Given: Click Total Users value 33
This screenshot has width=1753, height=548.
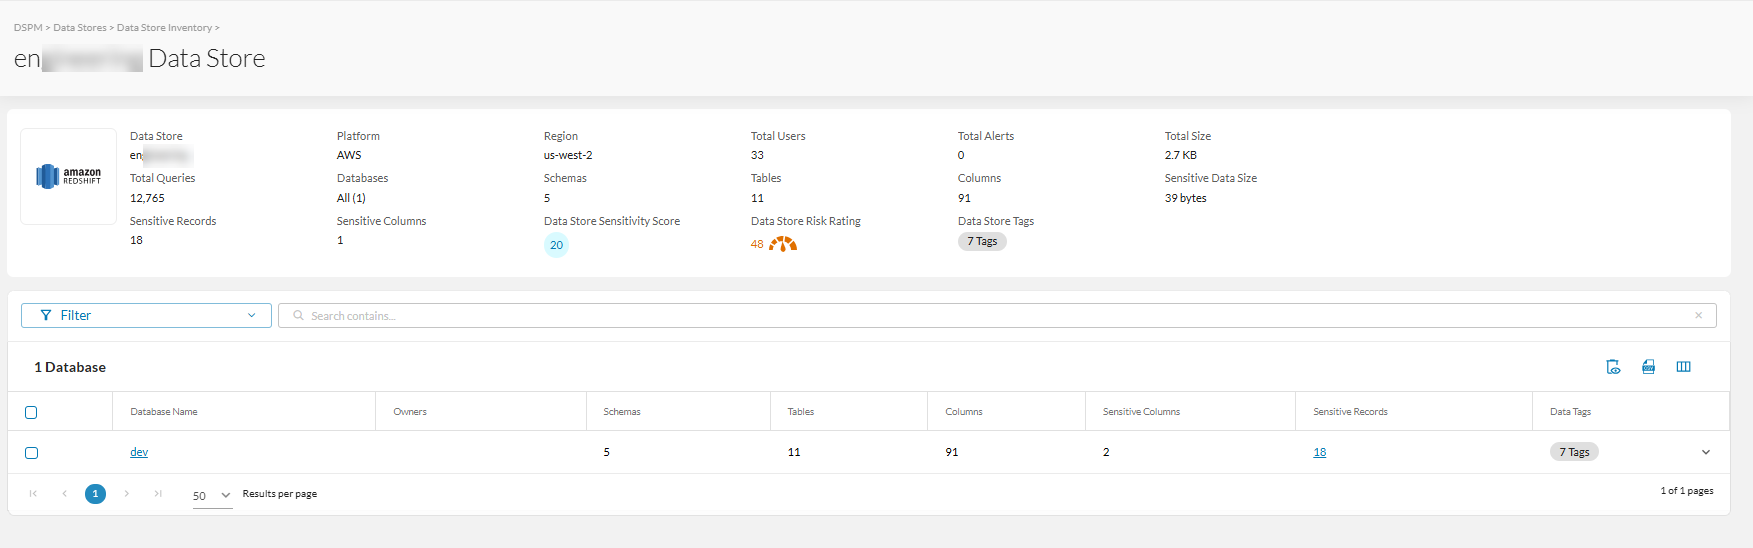Looking at the screenshot, I should point(757,155).
